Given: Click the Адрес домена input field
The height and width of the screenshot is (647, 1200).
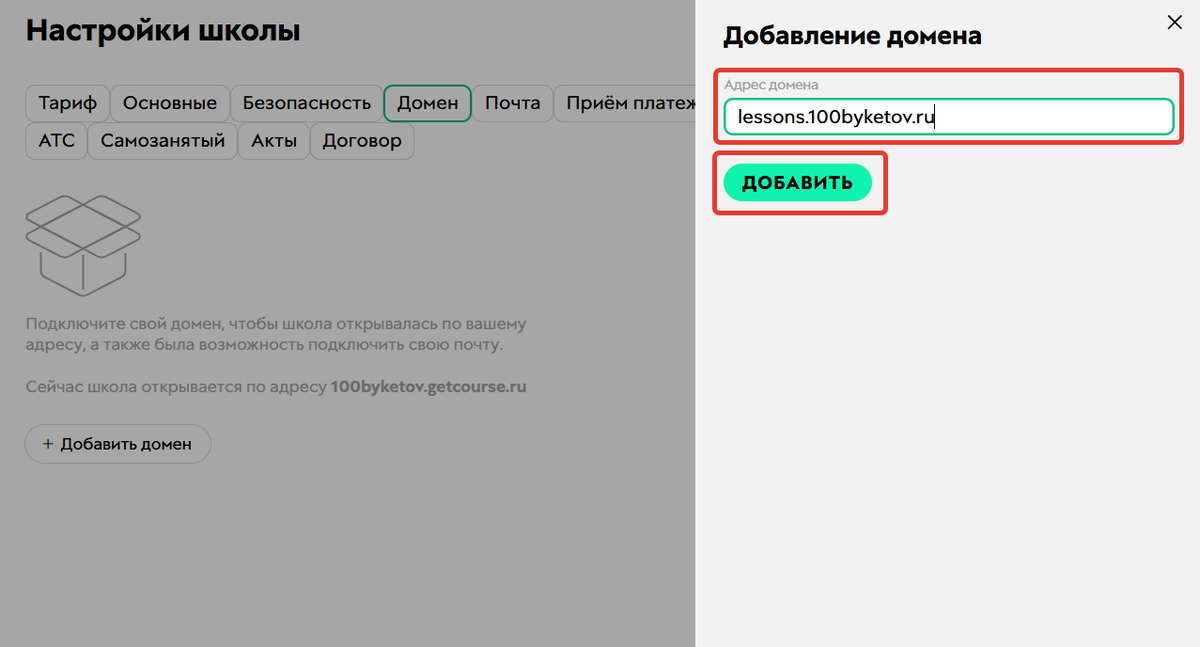Looking at the screenshot, I should tap(947, 117).
